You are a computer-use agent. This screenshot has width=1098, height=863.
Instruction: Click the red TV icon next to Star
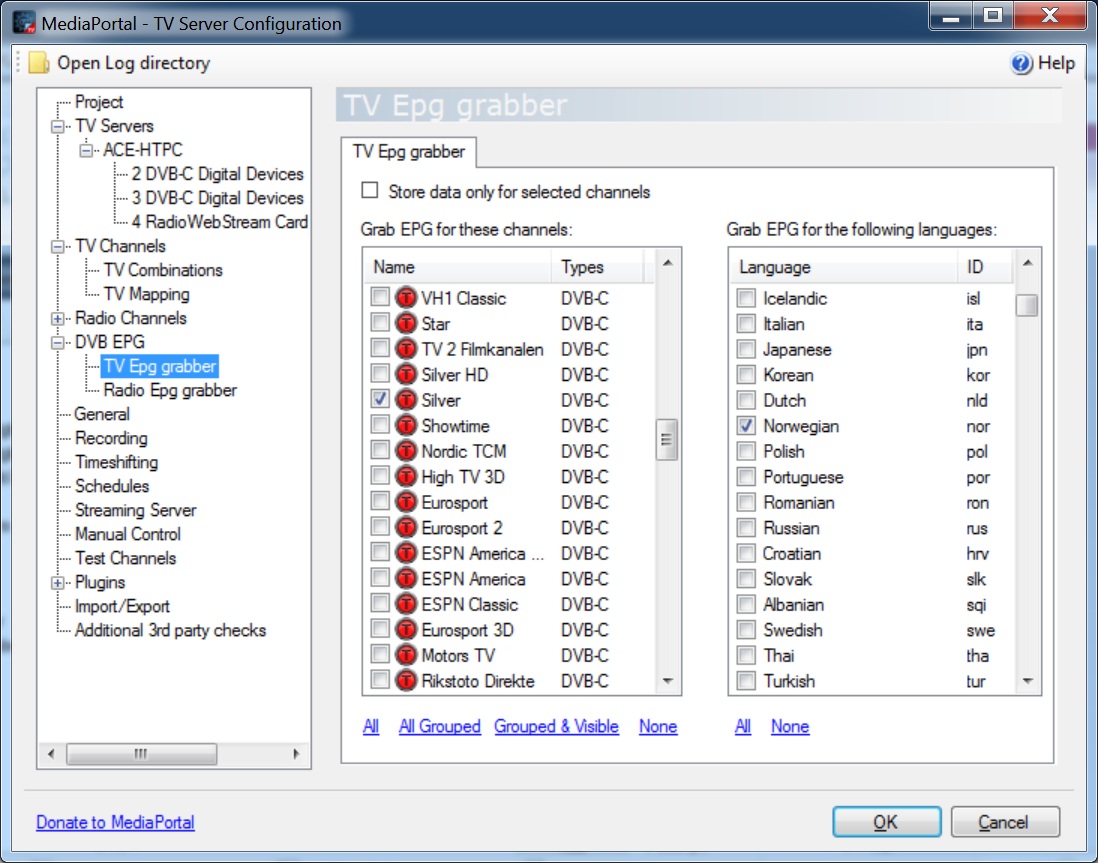point(406,324)
